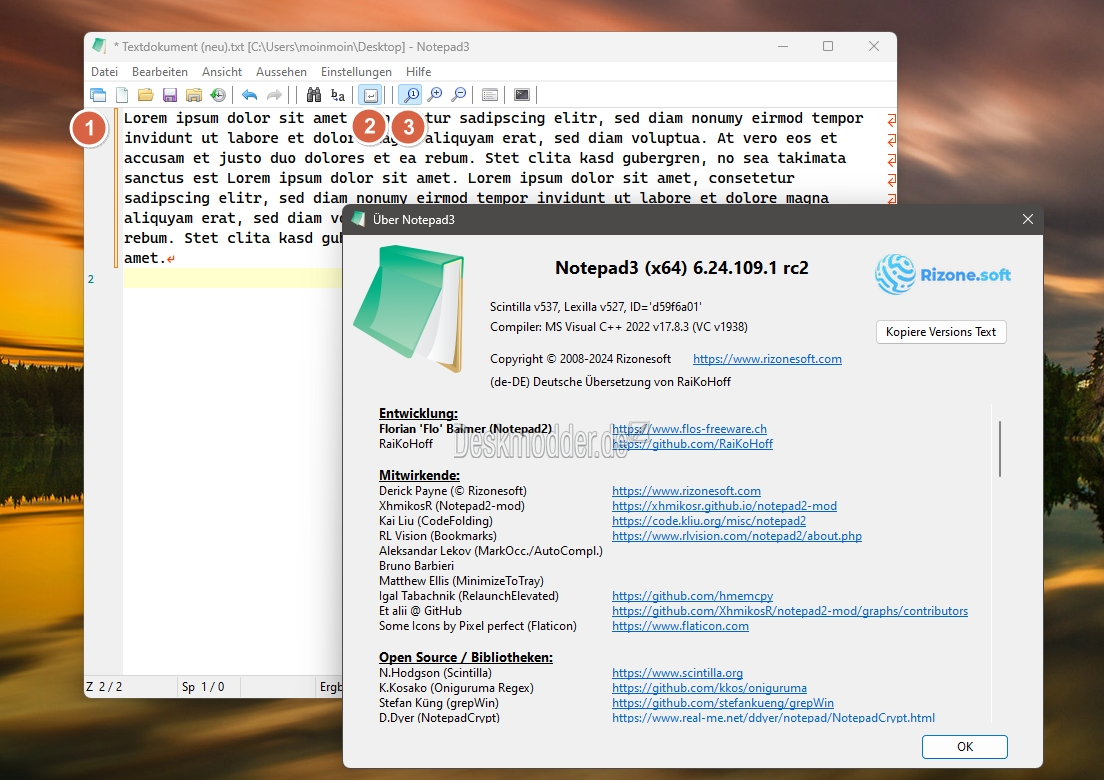
Task: Click the 'Notepad3 (x64) 6.24.109.1 rc2' heading
Action: coord(682,268)
